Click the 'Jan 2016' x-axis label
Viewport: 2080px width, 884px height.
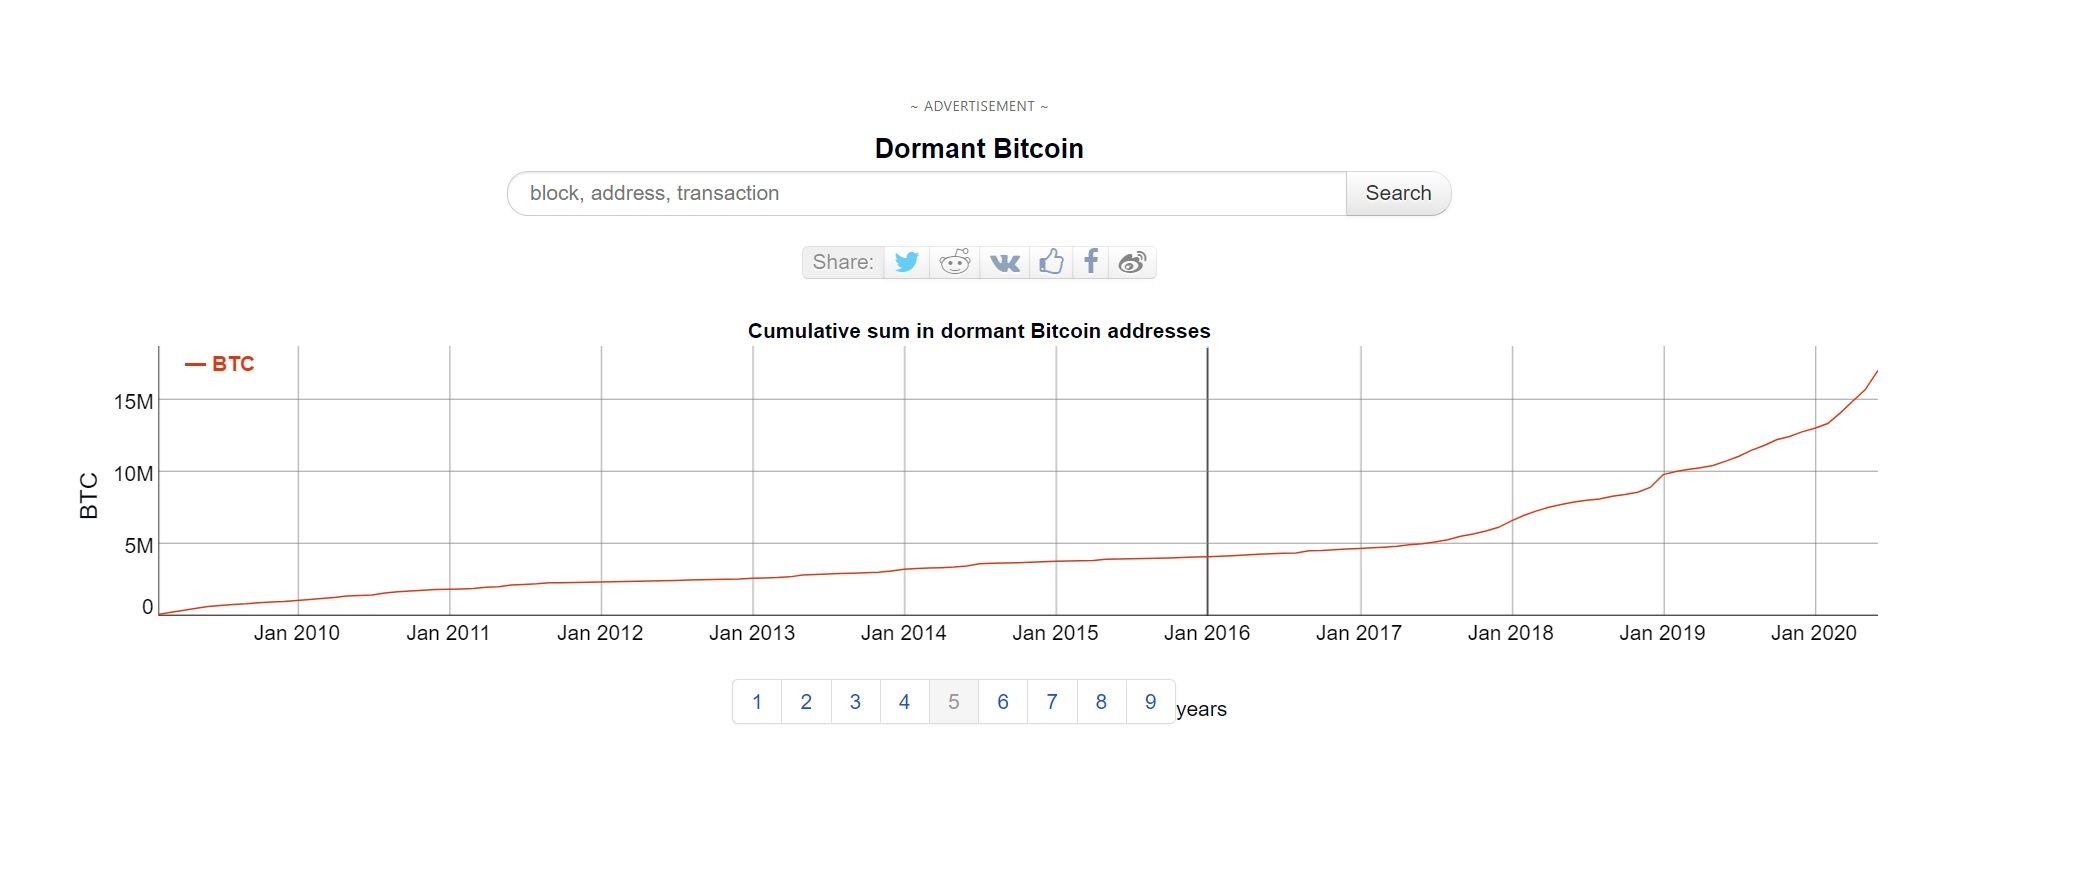pyautogui.click(x=1207, y=633)
